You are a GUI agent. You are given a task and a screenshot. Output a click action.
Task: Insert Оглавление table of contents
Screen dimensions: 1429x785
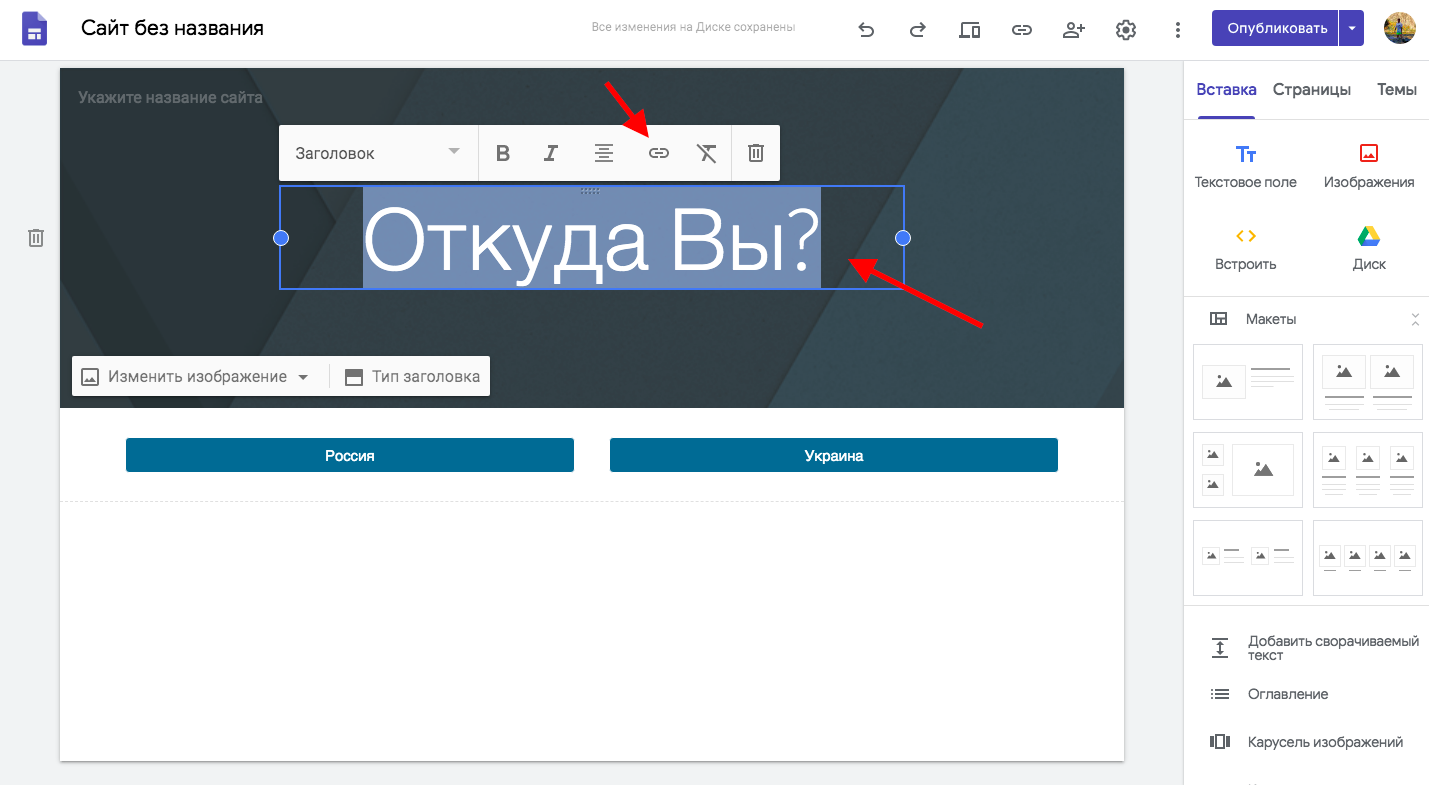(x=1270, y=694)
